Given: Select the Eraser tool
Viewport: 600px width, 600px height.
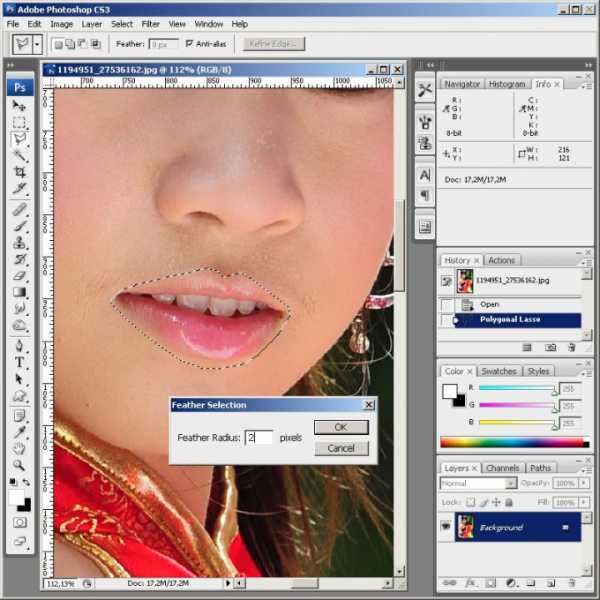Looking at the screenshot, I should tap(19, 275).
